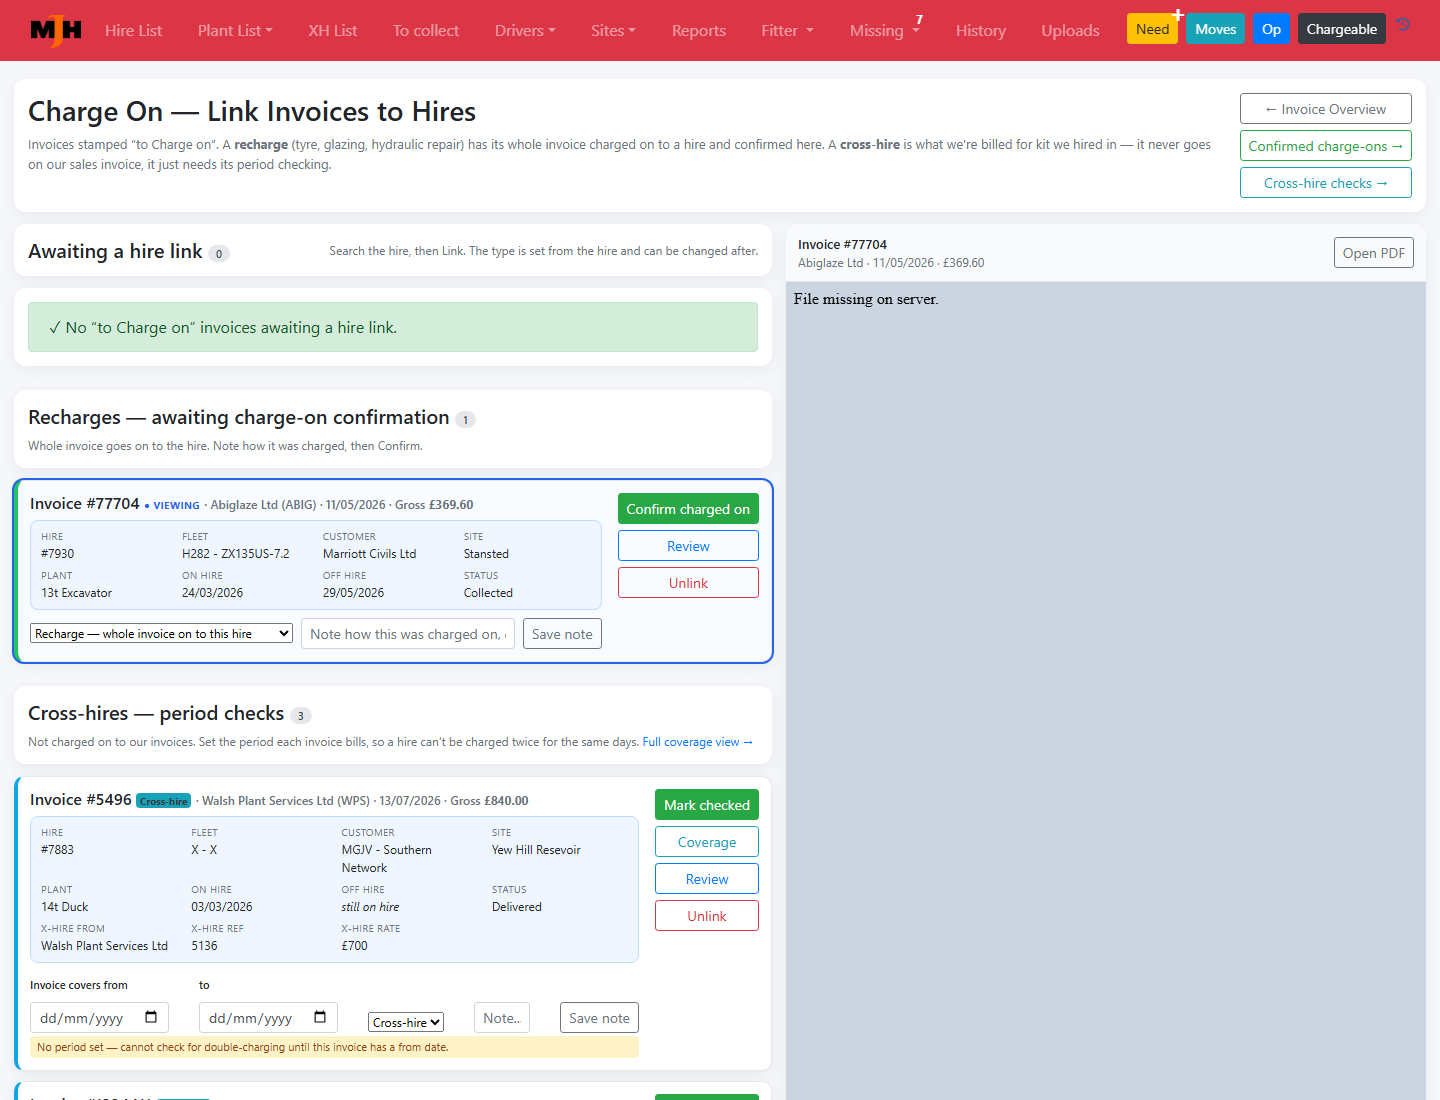Expand the Plant List dropdown menu
The image size is (1440, 1100).
(235, 30)
